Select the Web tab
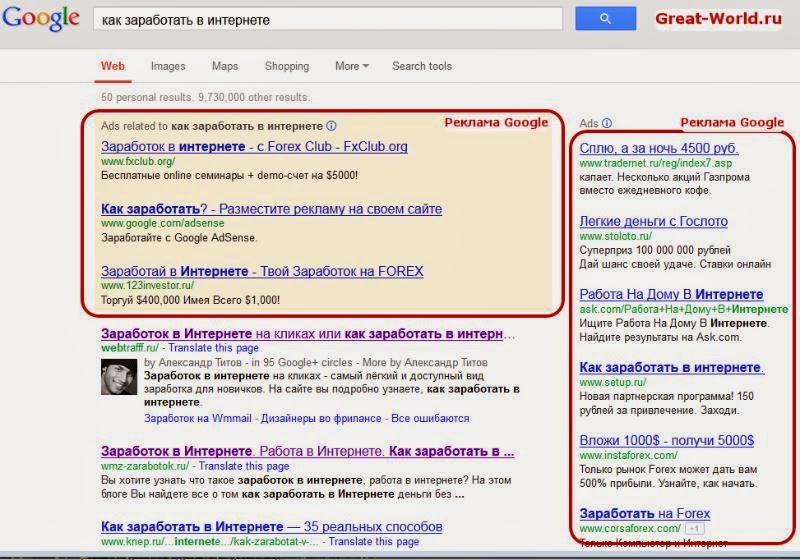Image resolution: width=800 pixels, height=560 pixels. tap(113, 66)
